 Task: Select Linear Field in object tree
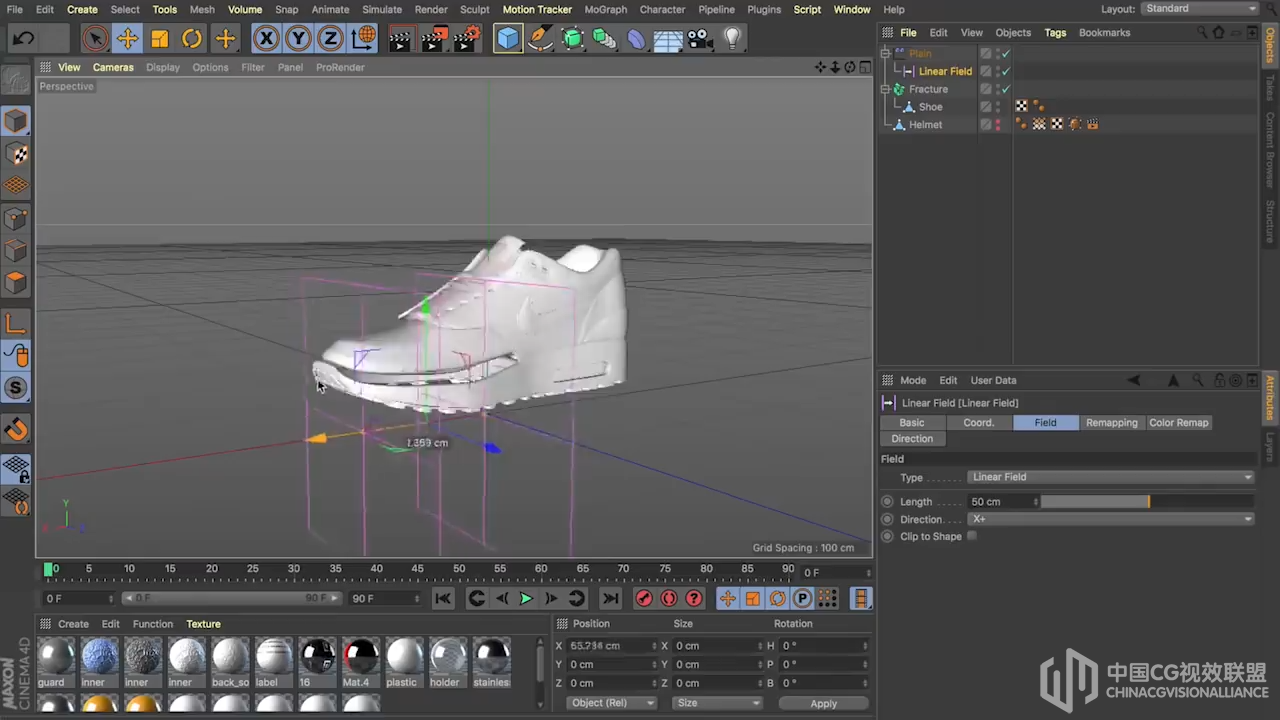click(x=945, y=71)
